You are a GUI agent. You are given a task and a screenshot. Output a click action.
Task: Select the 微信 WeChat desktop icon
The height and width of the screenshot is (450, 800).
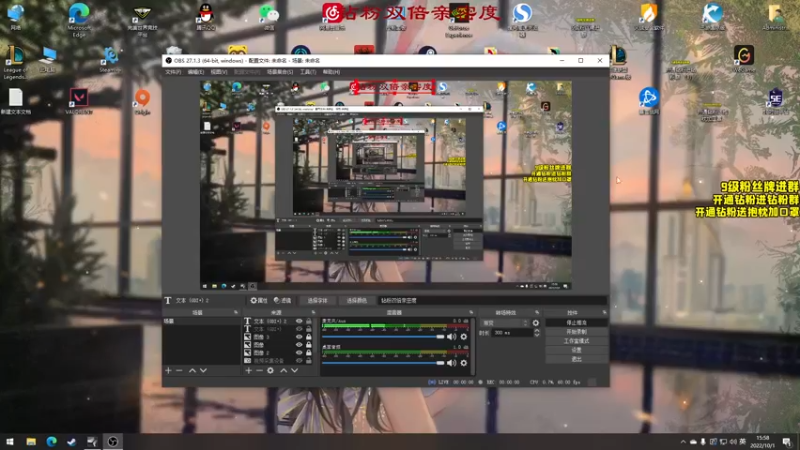(269, 16)
